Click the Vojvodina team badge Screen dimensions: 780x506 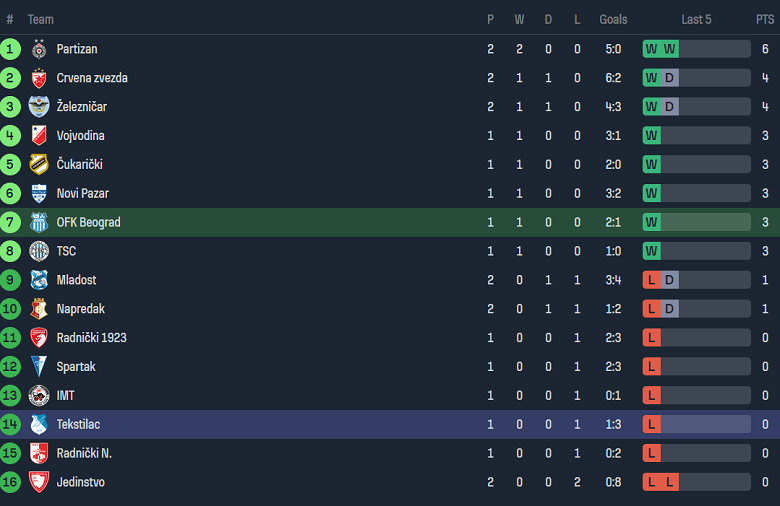tap(39, 136)
